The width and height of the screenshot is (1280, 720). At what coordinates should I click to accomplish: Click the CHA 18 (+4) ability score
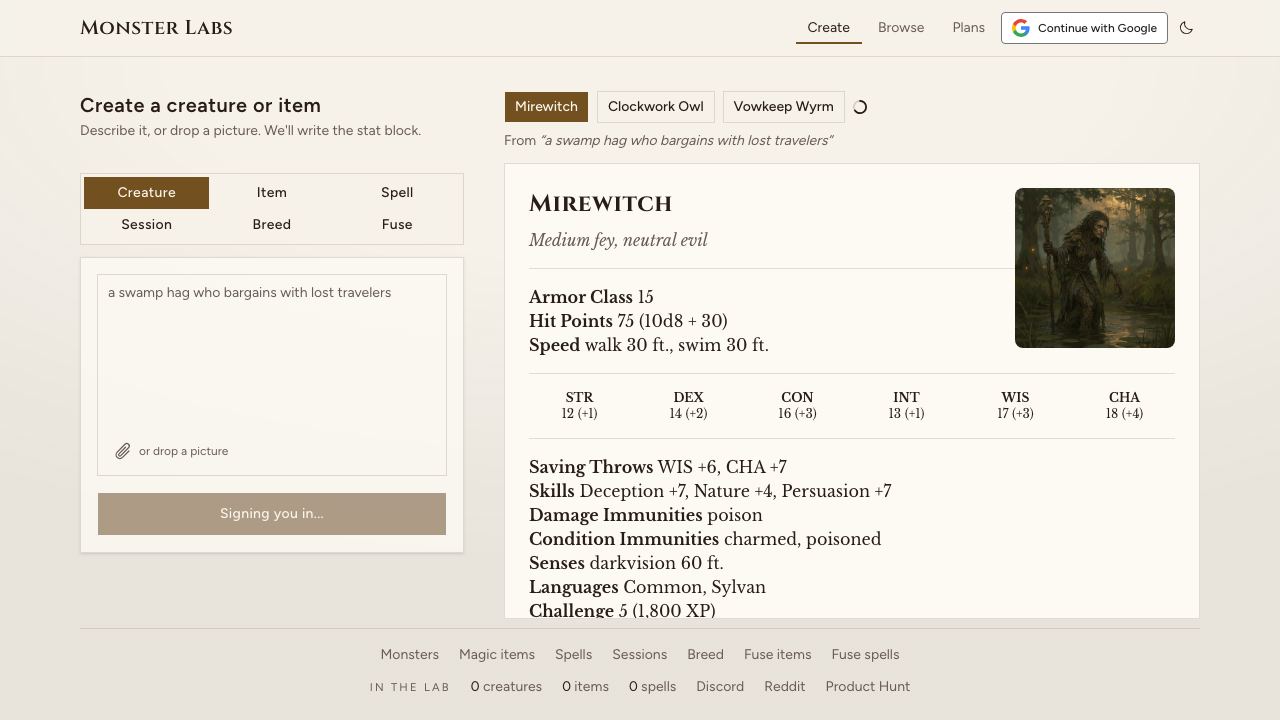coord(1124,405)
